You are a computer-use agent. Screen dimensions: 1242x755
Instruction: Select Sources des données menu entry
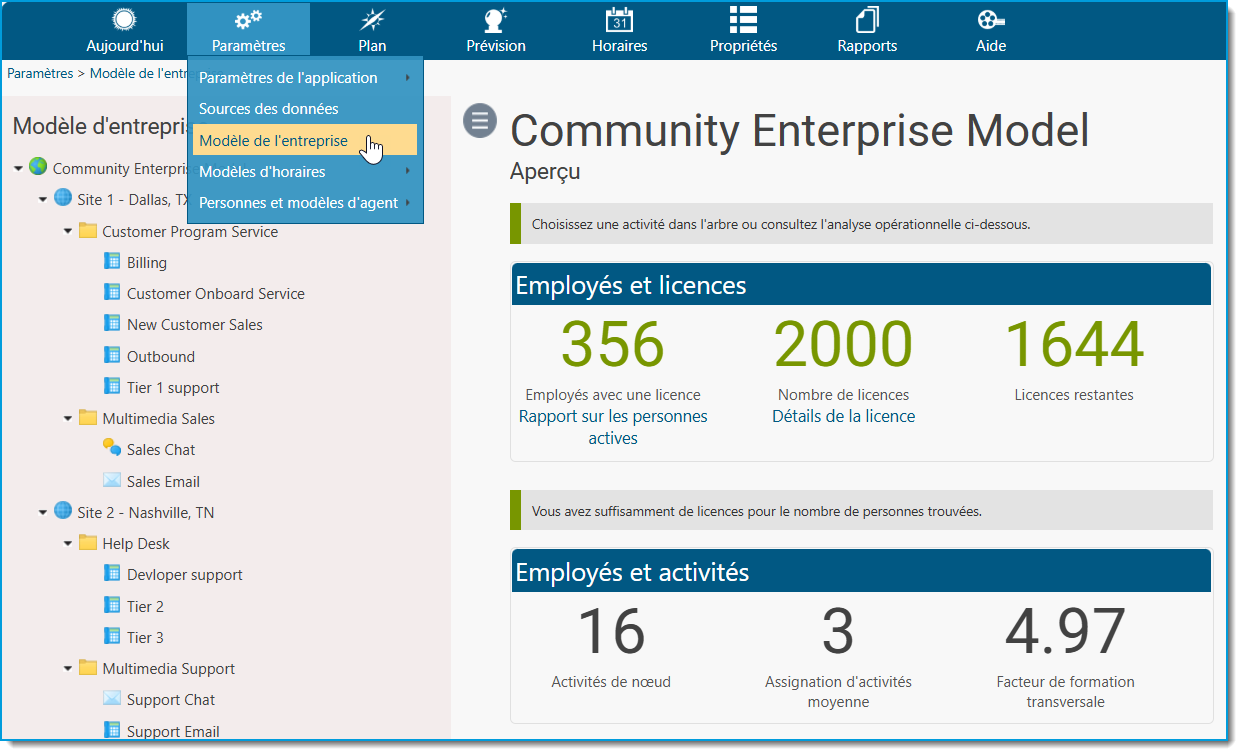tap(305, 109)
